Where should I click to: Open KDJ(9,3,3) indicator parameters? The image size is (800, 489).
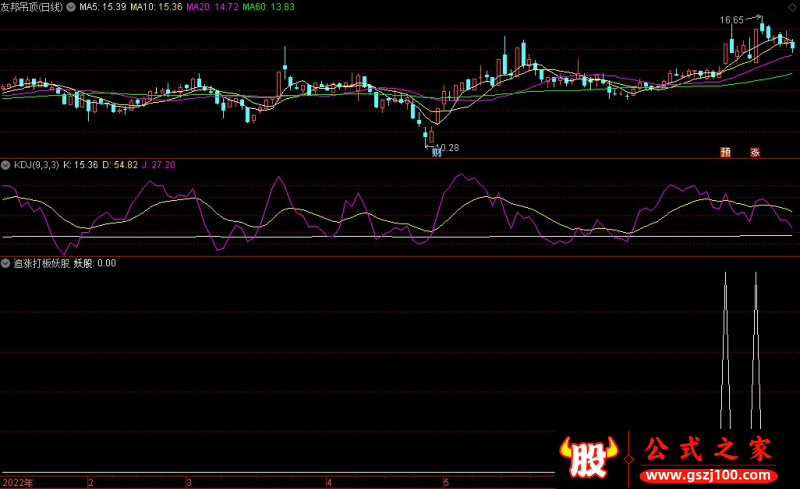coord(36,165)
